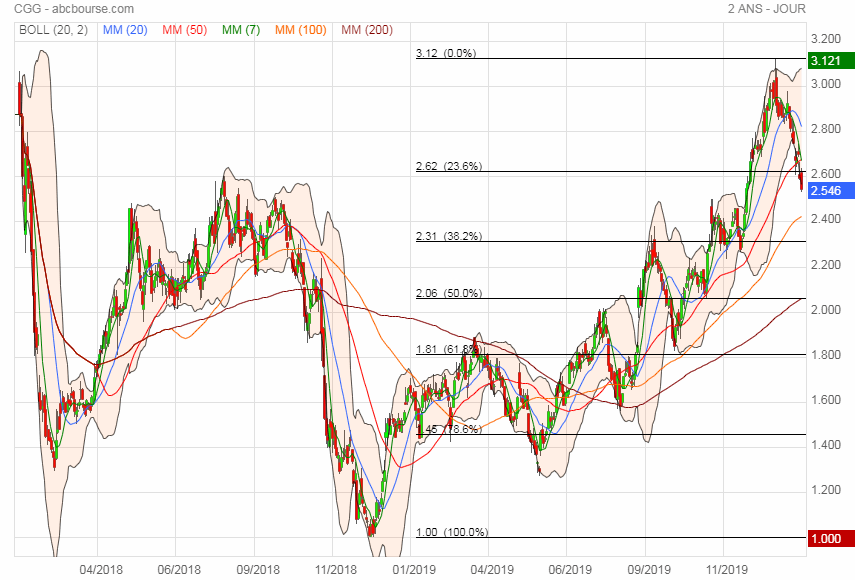This screenshot has width=855, height=580.
Task: Click the 1.600 price axis value
Action: coord(826,400)
